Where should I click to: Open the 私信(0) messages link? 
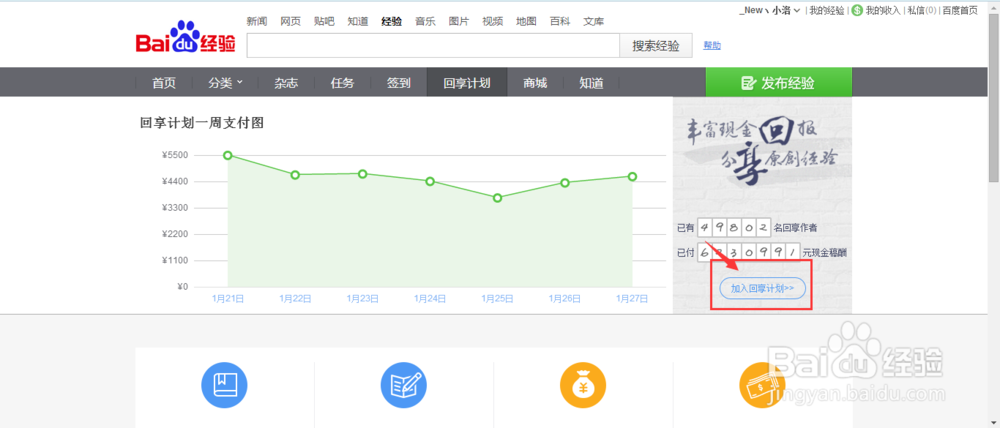coord(922,10)
